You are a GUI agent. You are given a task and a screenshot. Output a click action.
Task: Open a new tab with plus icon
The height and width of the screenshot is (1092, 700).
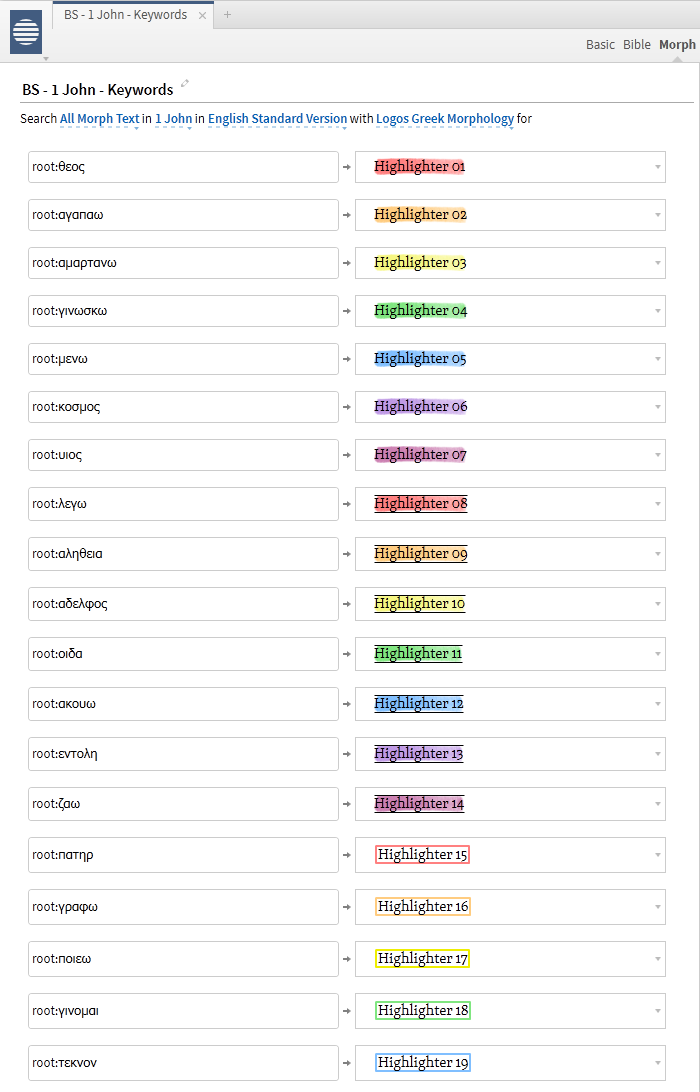pyautogui.click(x=227, y=15)
